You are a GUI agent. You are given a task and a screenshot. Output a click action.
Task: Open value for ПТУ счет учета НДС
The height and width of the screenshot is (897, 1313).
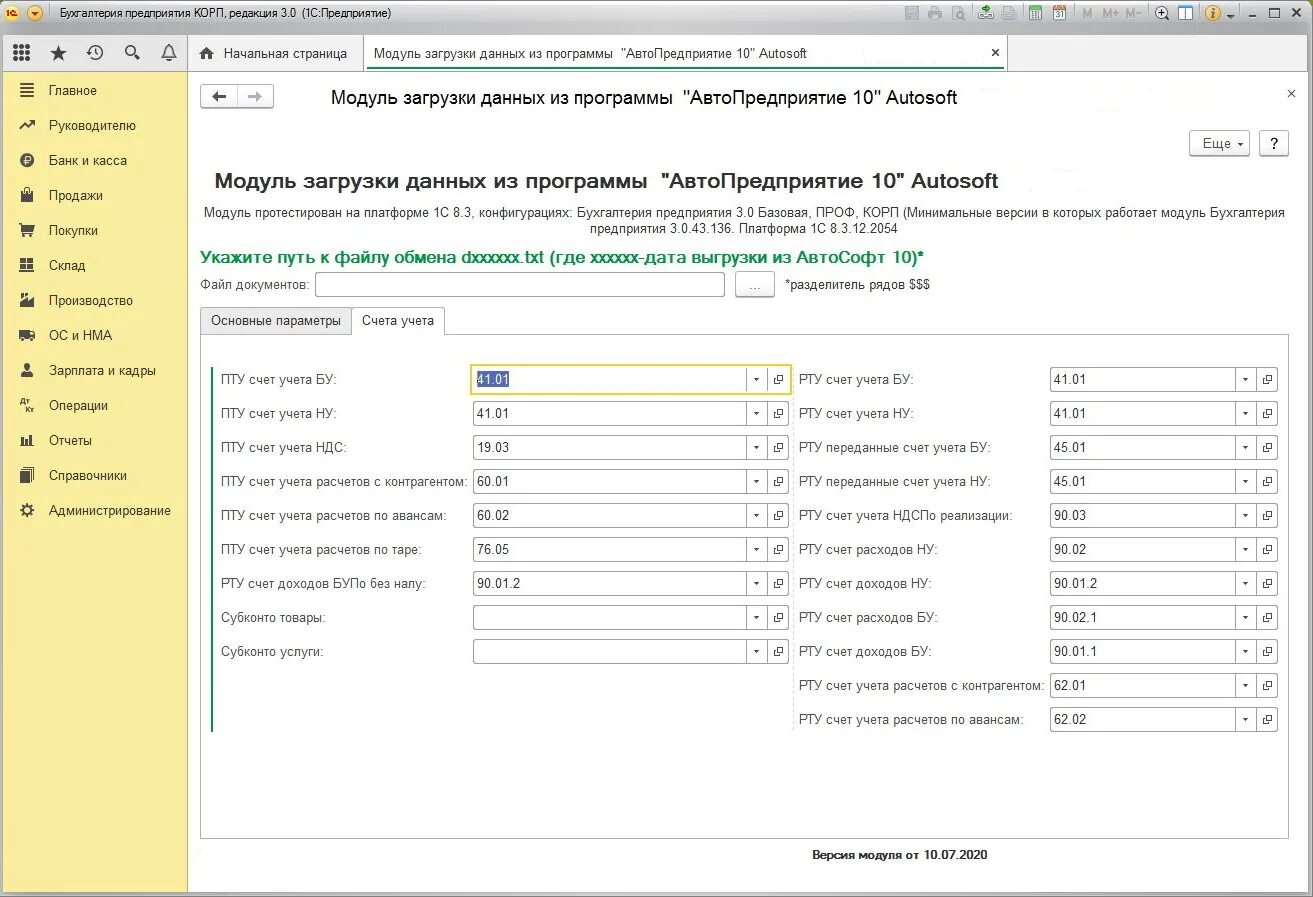click(x=779, y=448)
